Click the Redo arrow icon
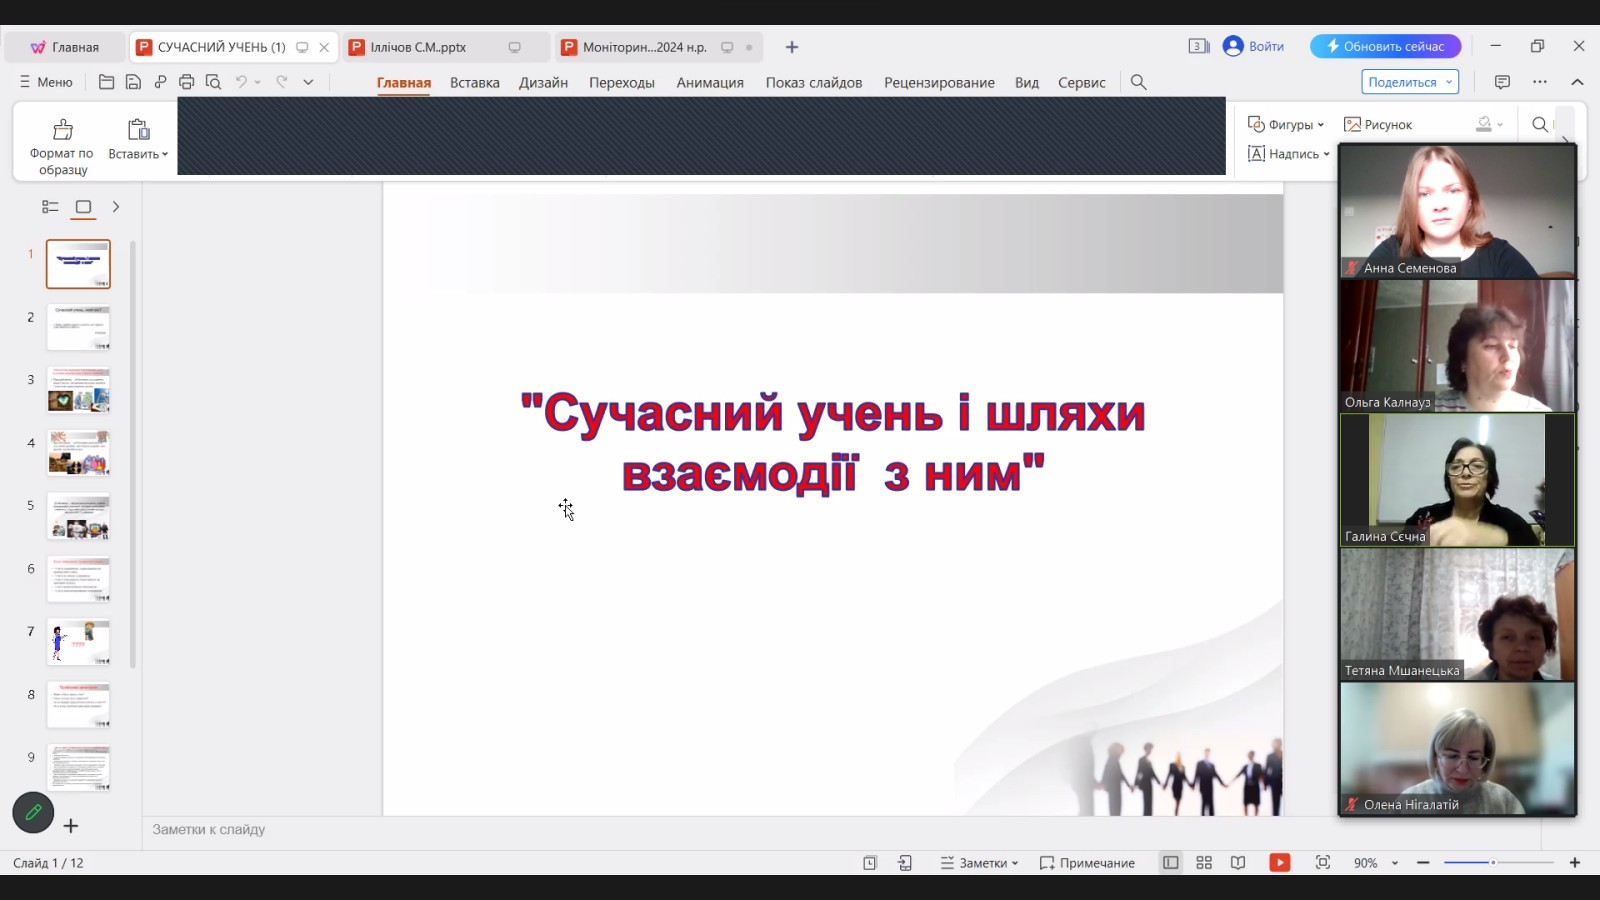Viewport: 1600px width, 900px height. 282,82
